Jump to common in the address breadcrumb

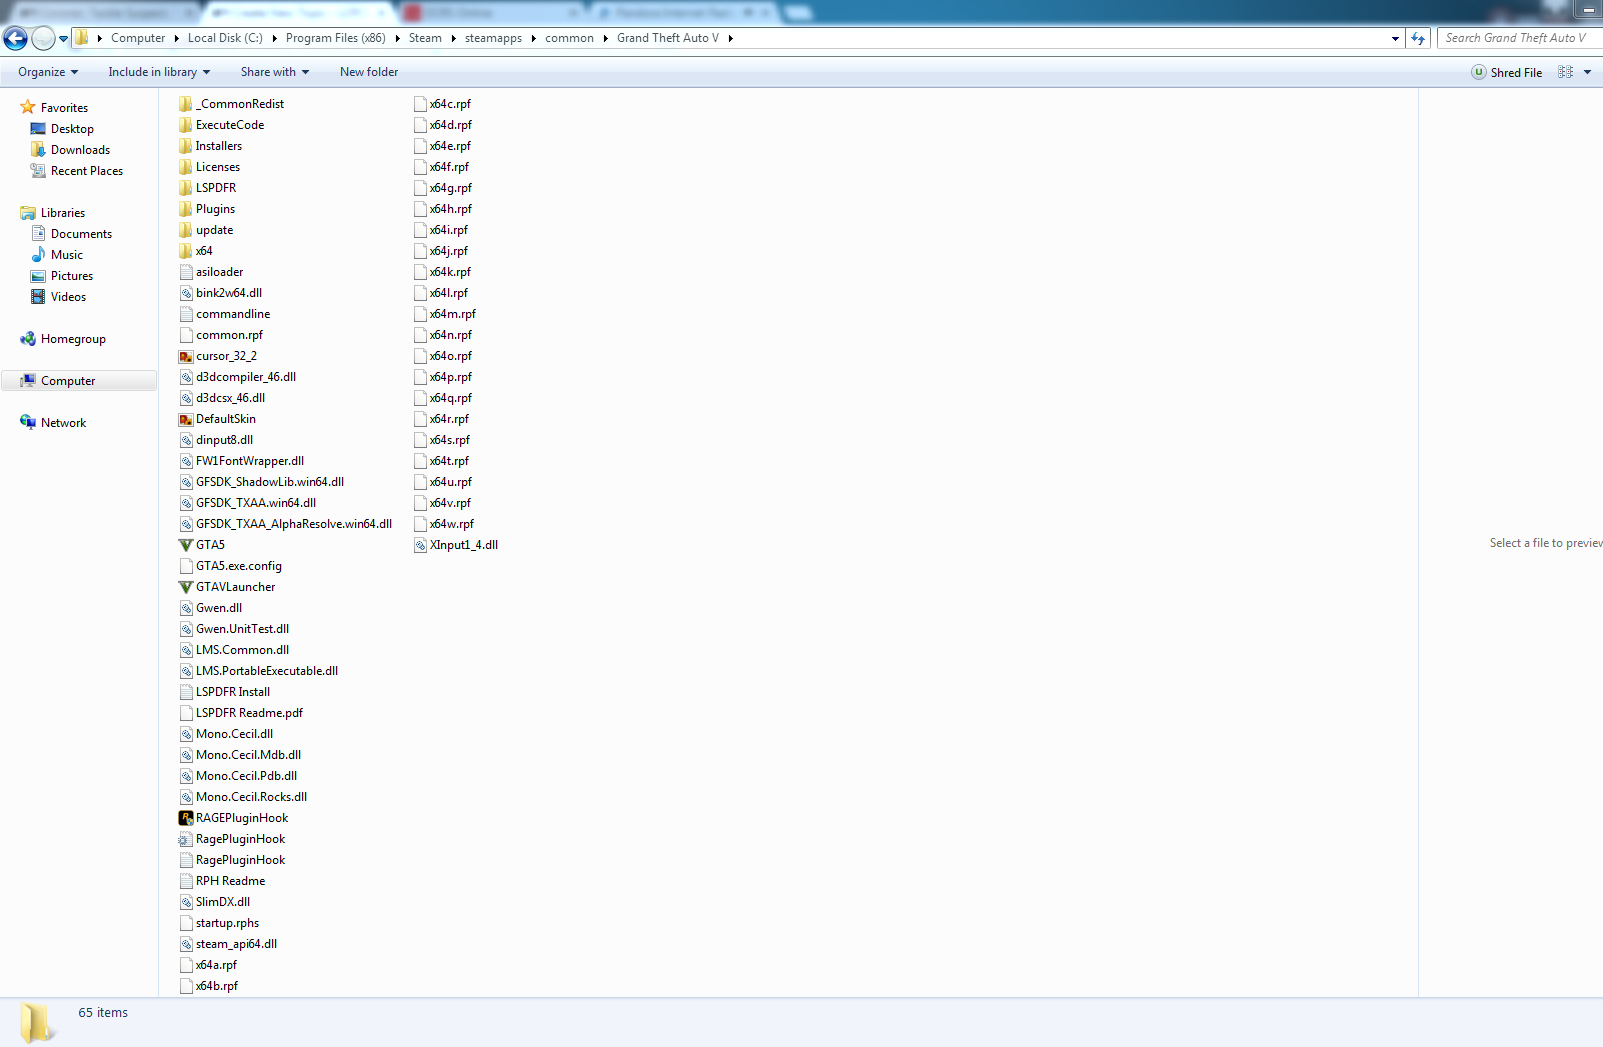(570, 38)
